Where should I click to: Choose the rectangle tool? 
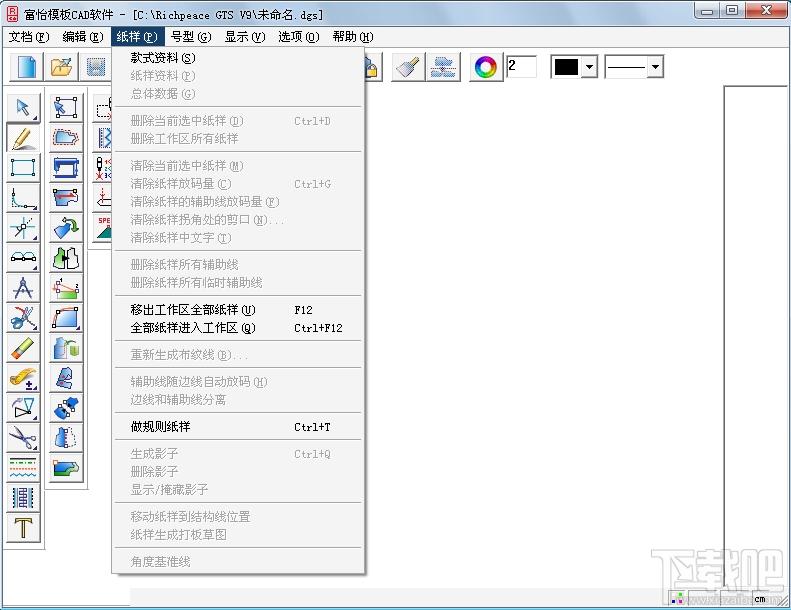[x=23, y=167]
